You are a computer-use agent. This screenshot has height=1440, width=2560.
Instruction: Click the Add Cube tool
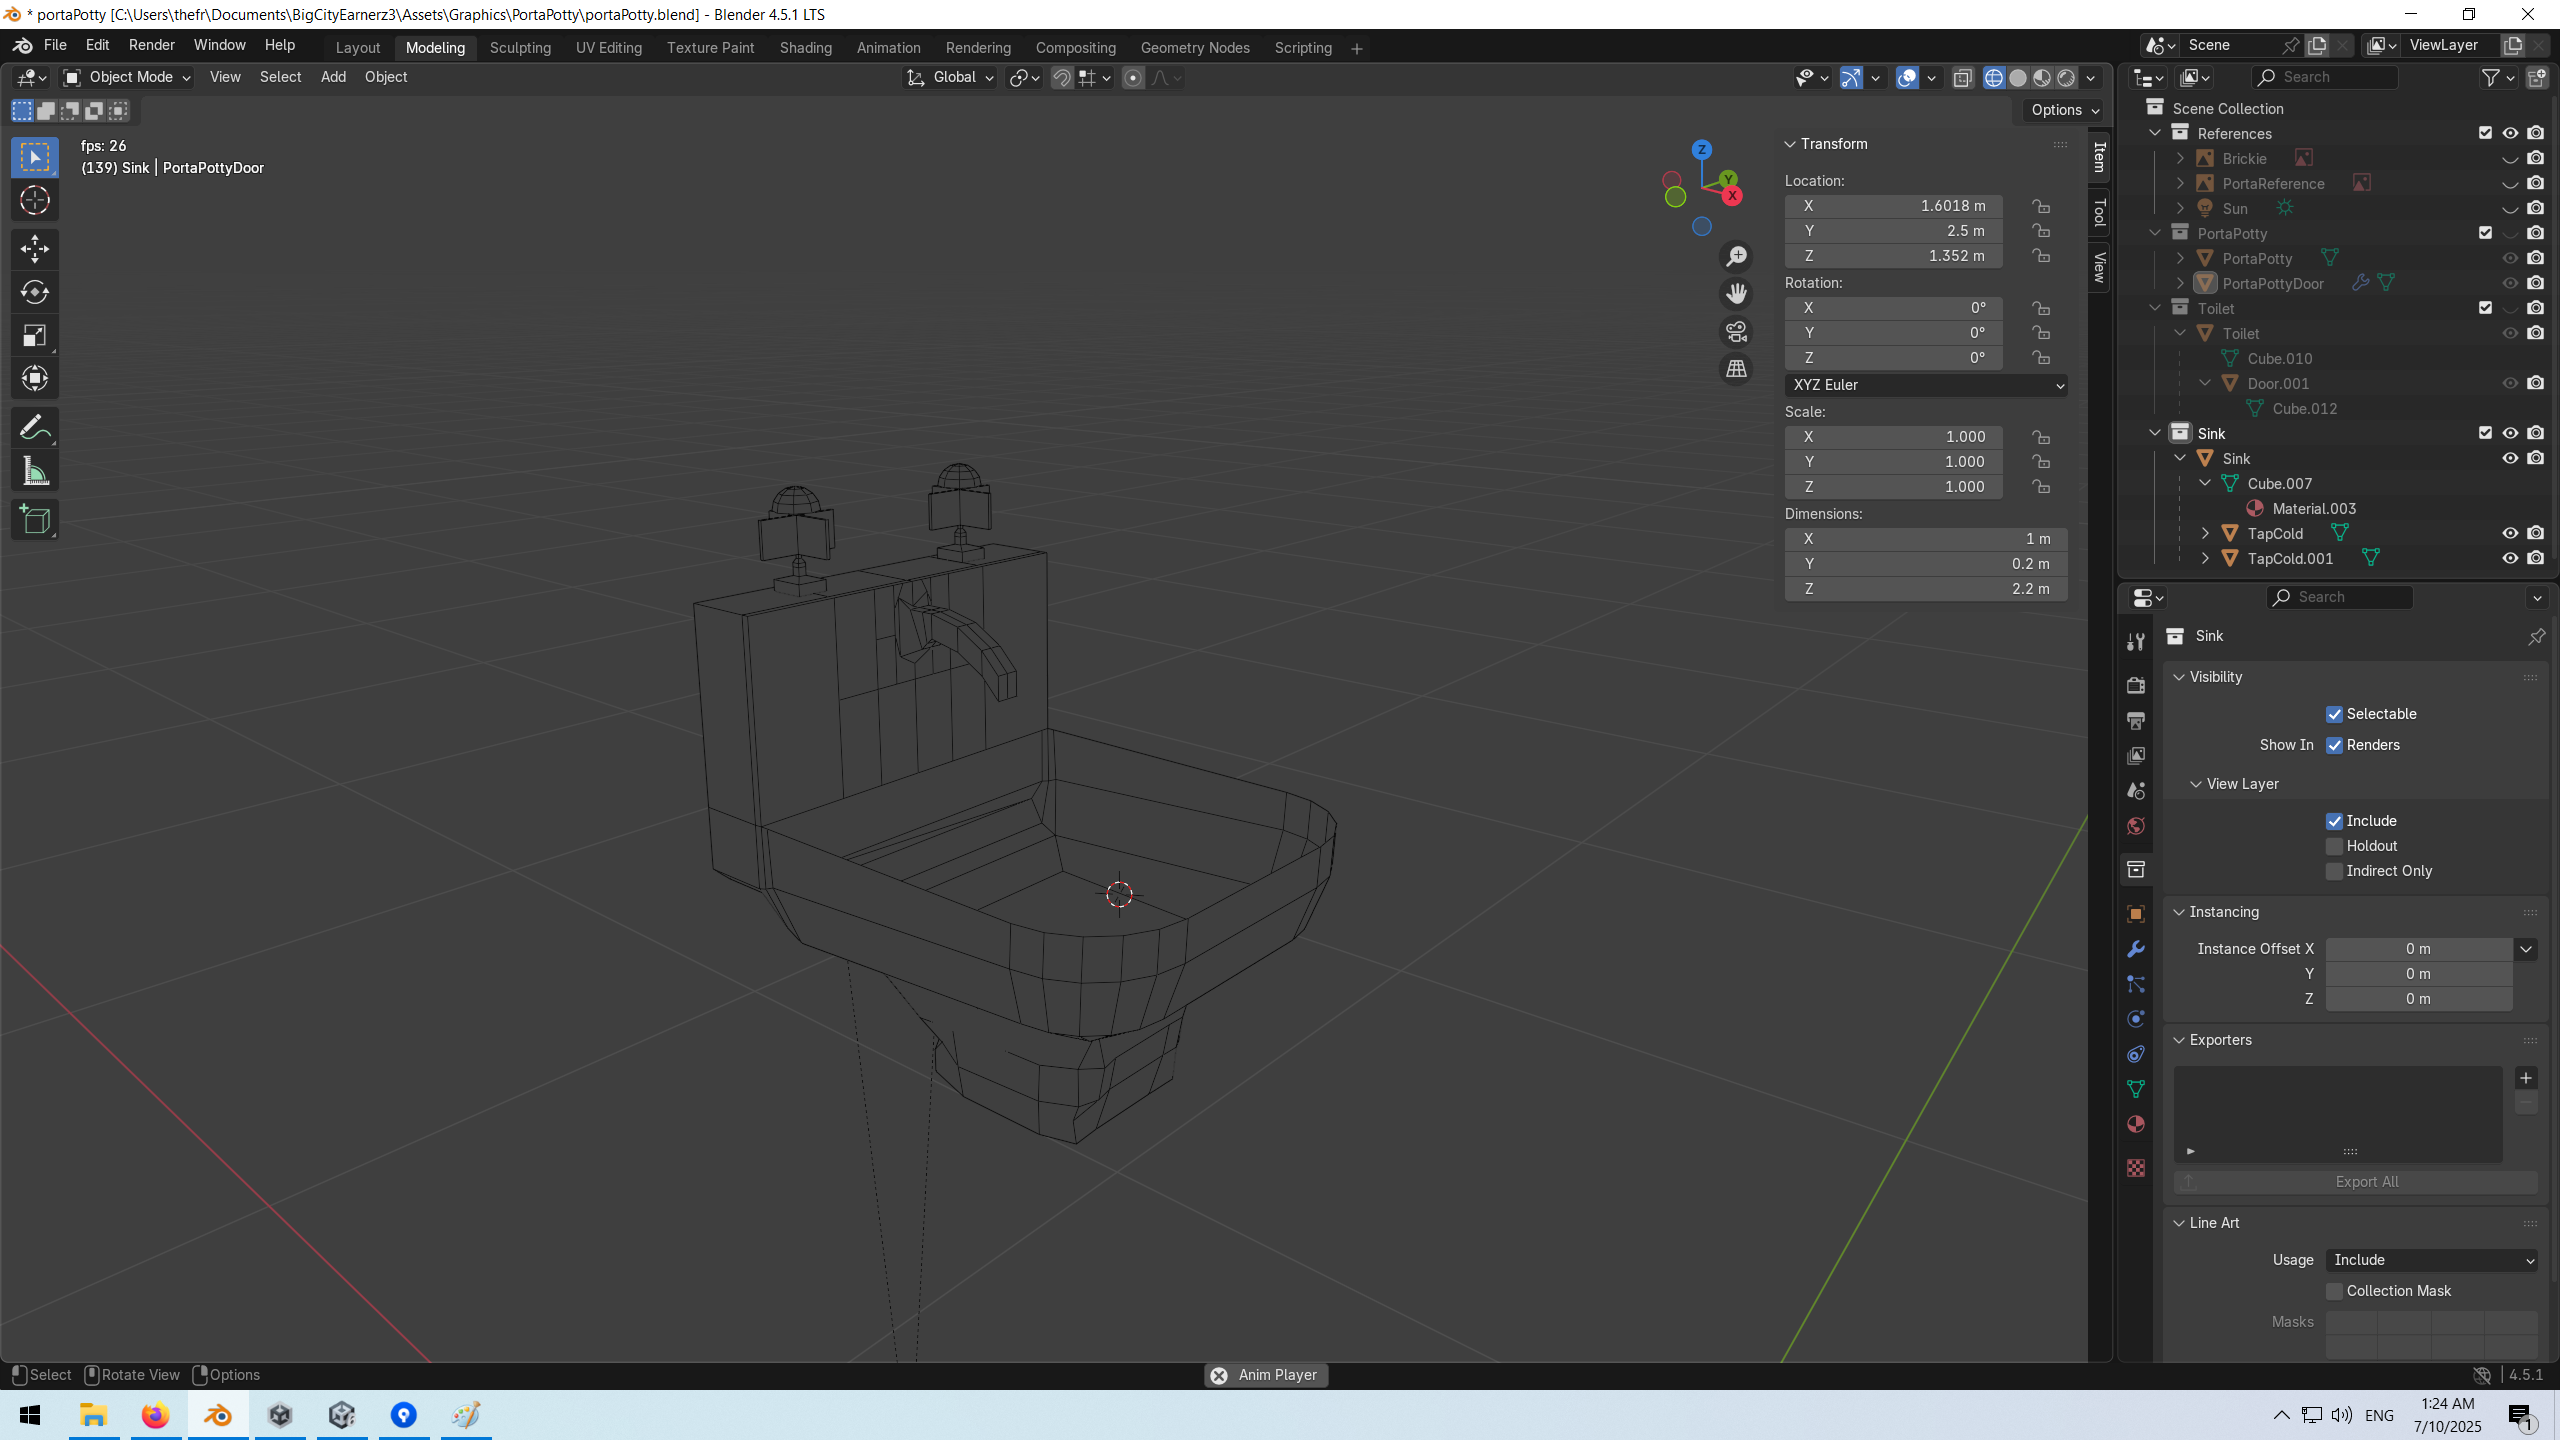[x=35, y=520]
